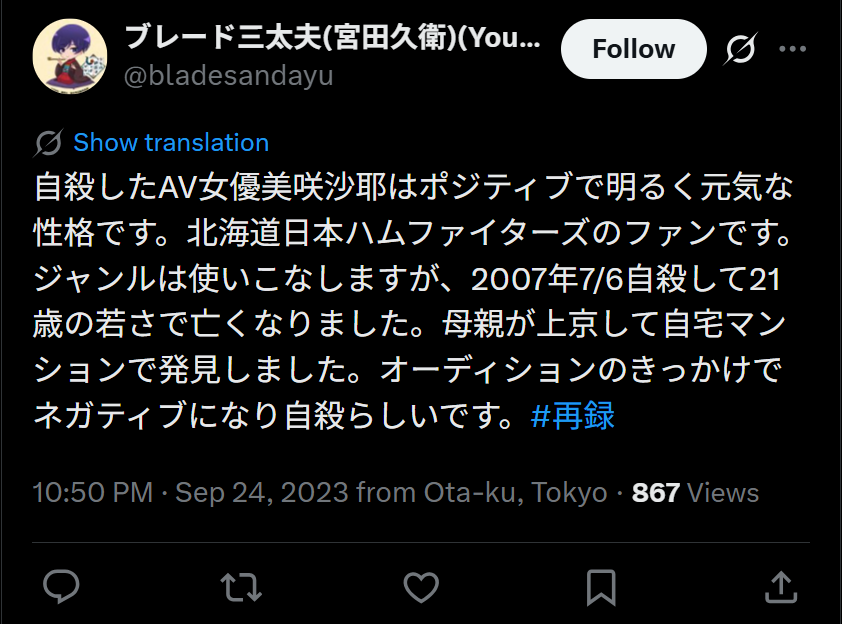The width and height of the screenshot is (842, 624).
Task: Open the three-dot More menu
Action: coord(793,49)
